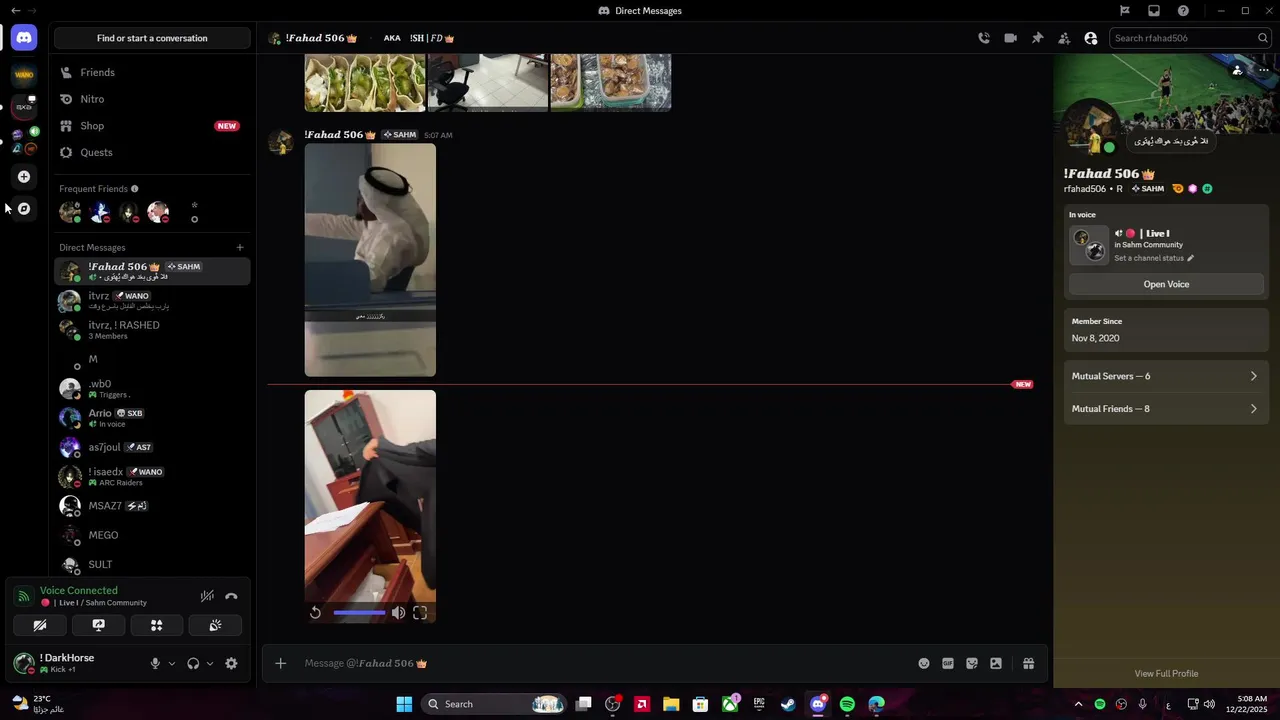Disconnect from voice call
Screen dimensions: 1280x720
click(x=231, y=596)
